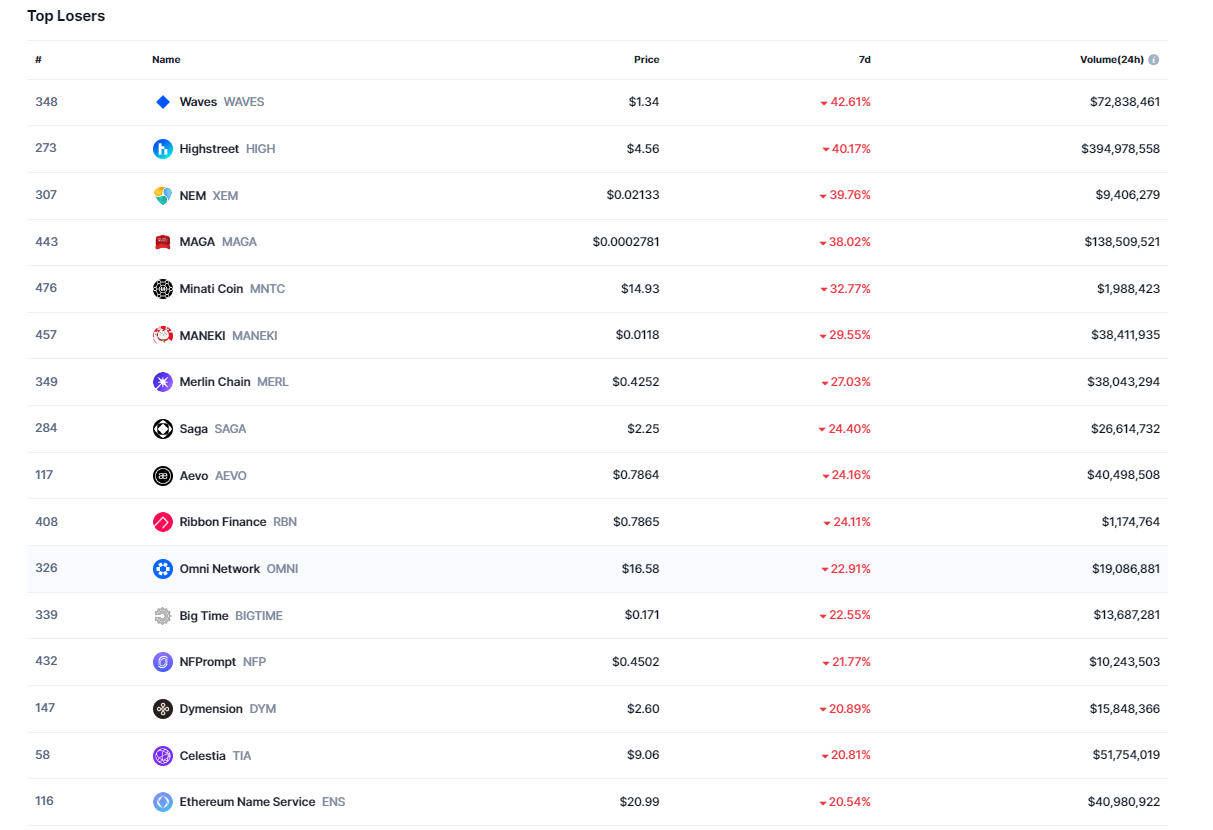Click the Merlin Chain logo icon
Image resolution: width=1213 pixels, height=830 pixels.
[x=163, y=382]
